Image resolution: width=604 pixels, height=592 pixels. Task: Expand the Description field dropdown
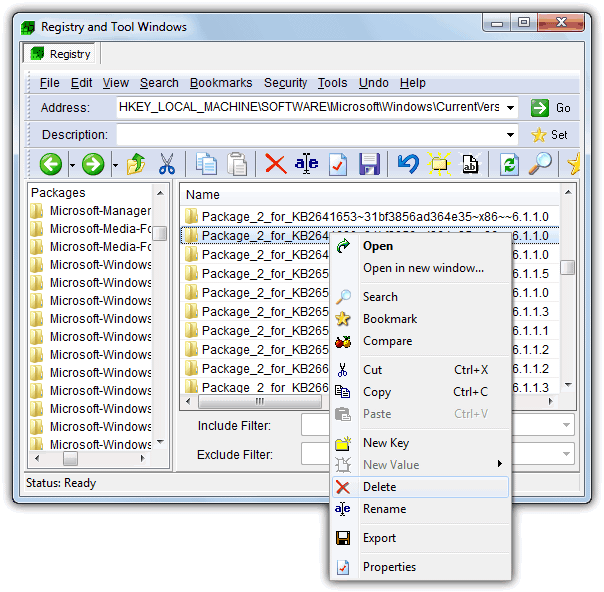[510, 135]
